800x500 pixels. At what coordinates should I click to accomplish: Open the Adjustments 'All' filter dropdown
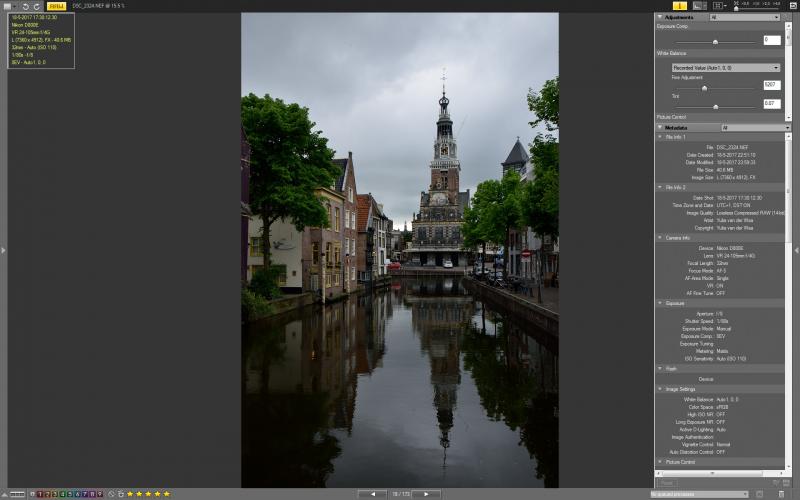(745, 17)
